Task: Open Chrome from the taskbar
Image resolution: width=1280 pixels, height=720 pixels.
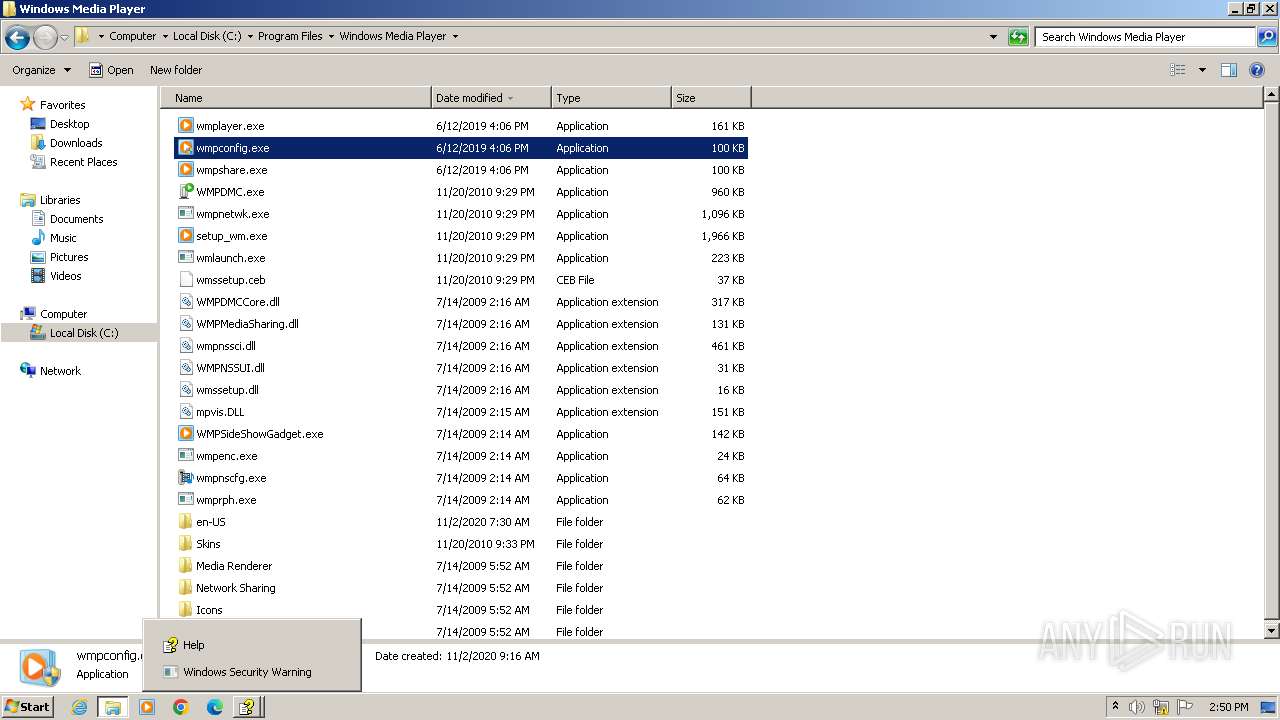Action: 181,707
